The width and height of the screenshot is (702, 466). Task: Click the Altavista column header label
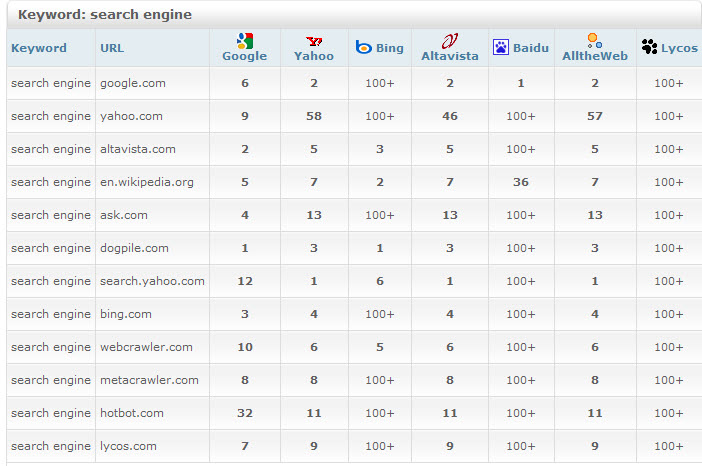click(449, 56)
